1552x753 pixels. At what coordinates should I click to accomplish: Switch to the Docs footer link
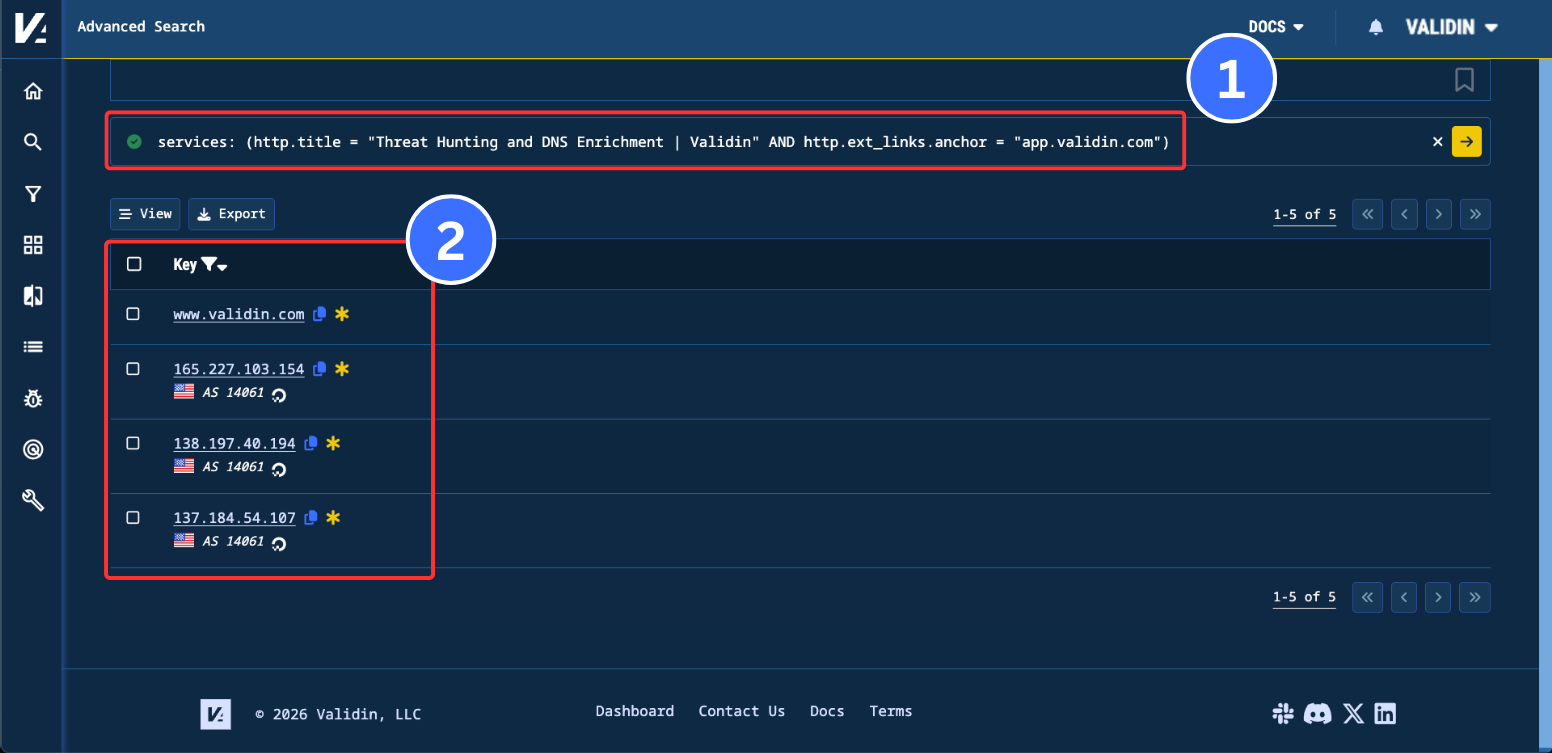coord(827,711)
